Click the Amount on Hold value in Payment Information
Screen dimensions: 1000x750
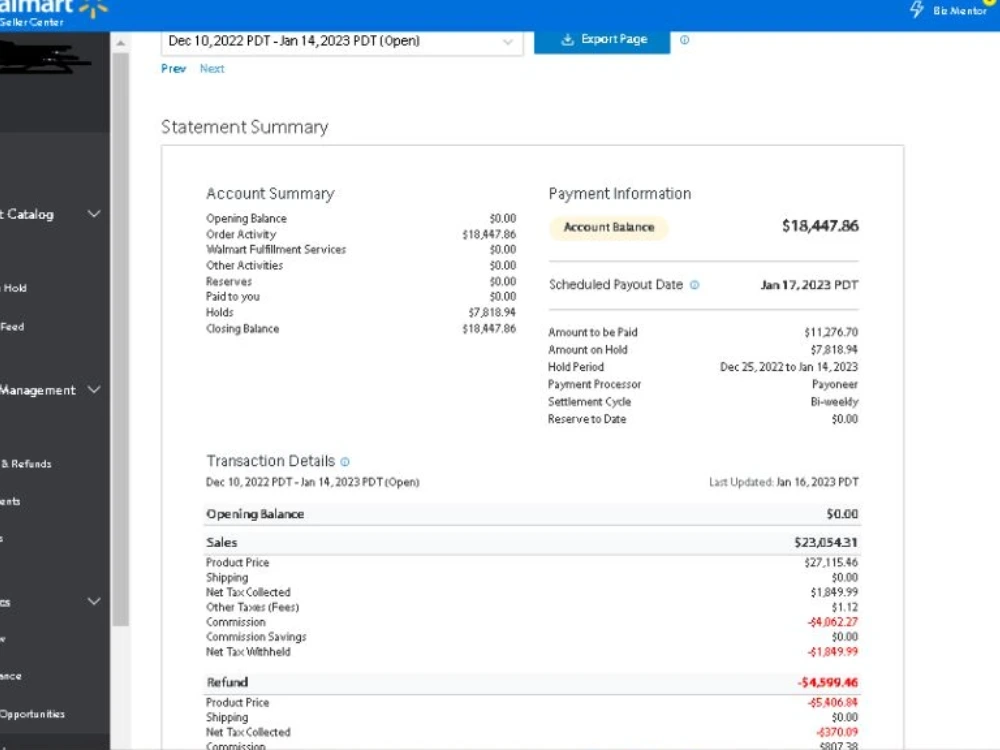click(834, 349)
